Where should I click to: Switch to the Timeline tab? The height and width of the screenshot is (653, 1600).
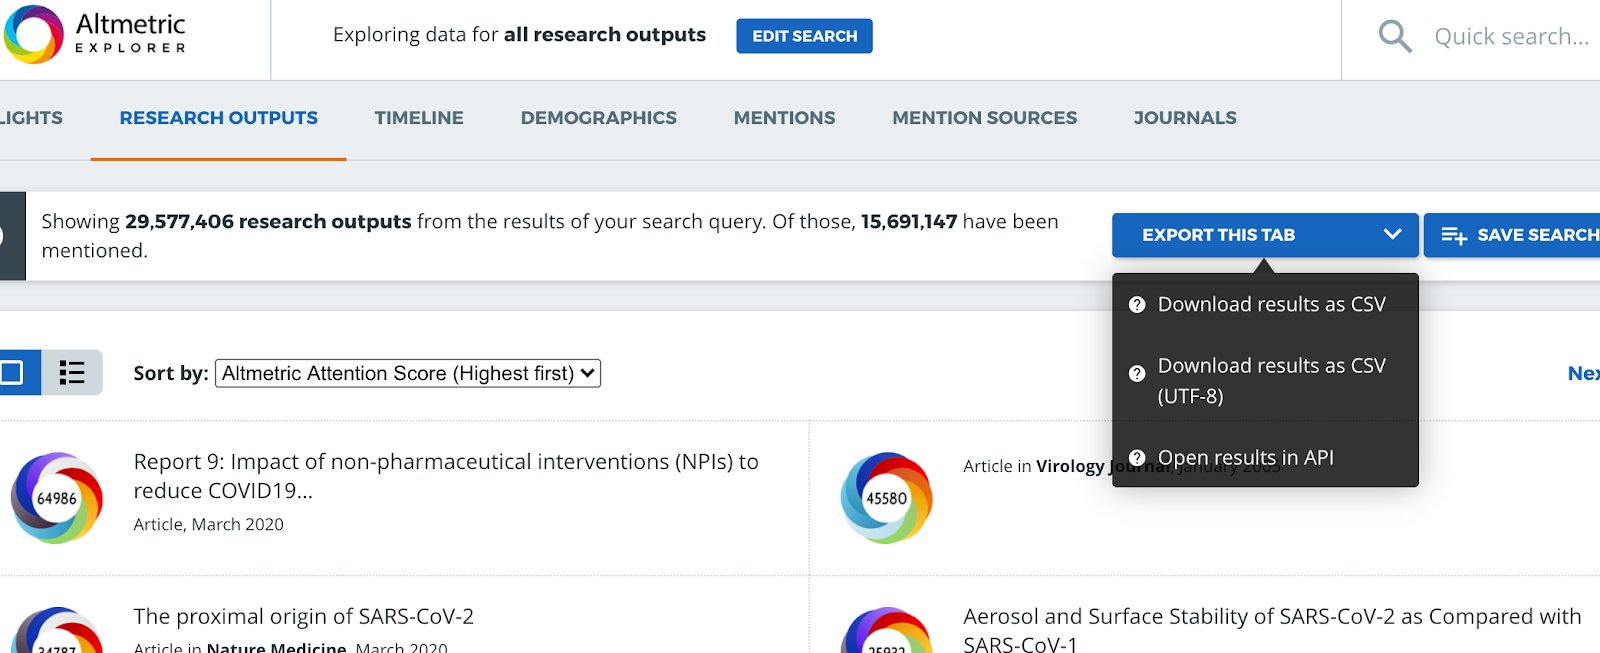point(419,118)
